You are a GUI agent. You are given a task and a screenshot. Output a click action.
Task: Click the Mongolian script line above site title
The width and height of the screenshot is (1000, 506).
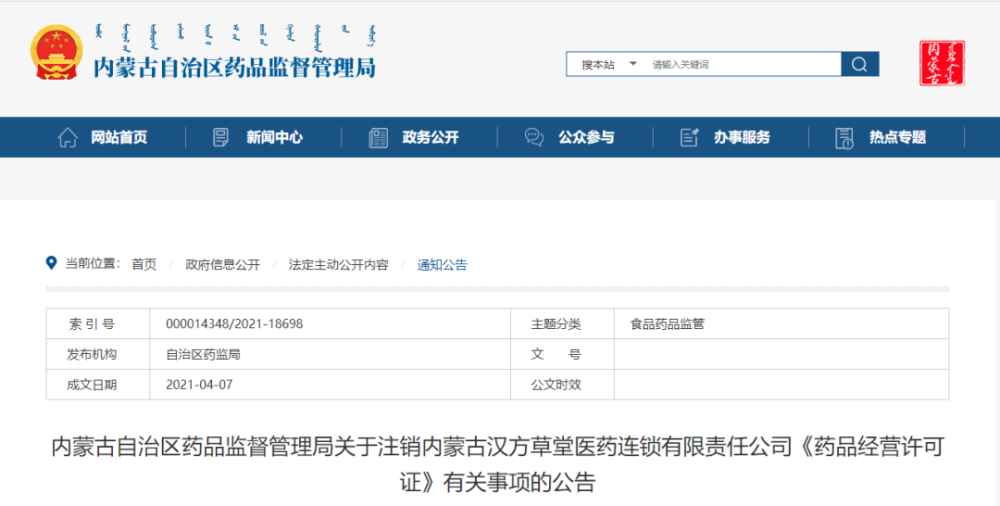[235, 37]
